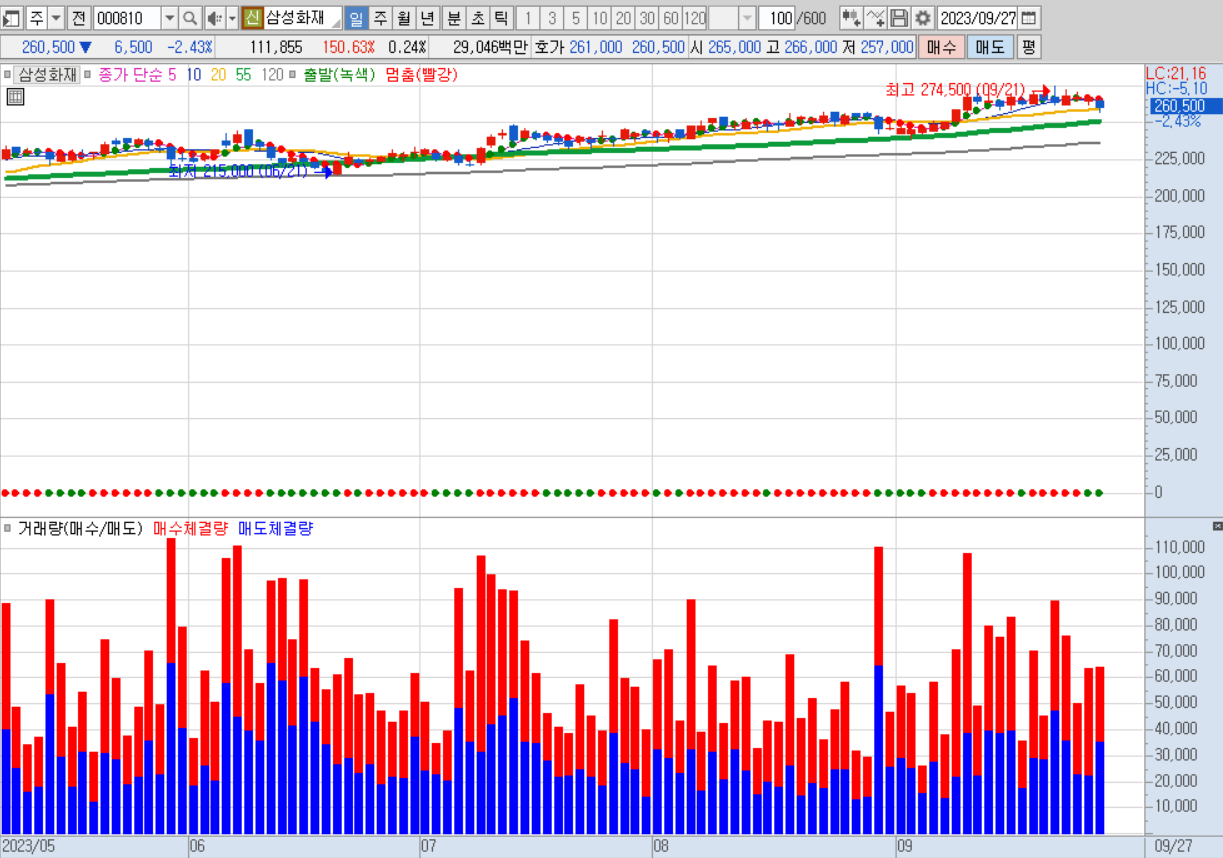The image size is (1223, 858).
Task: Click the 멈춤(빨강) indicator legend
Action: coord(421,74)
